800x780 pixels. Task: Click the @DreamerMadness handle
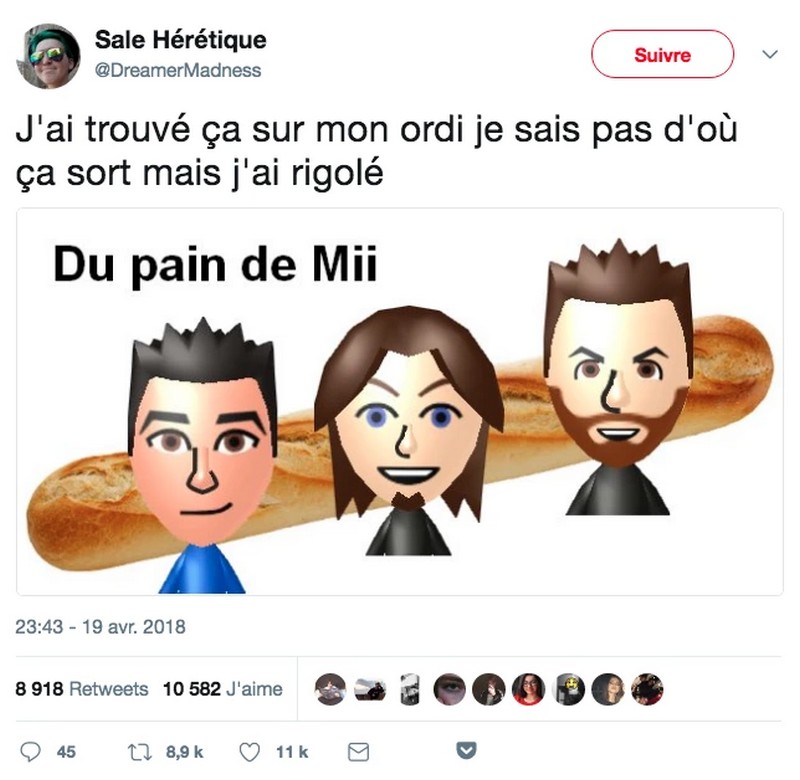(x=178, y=70)
